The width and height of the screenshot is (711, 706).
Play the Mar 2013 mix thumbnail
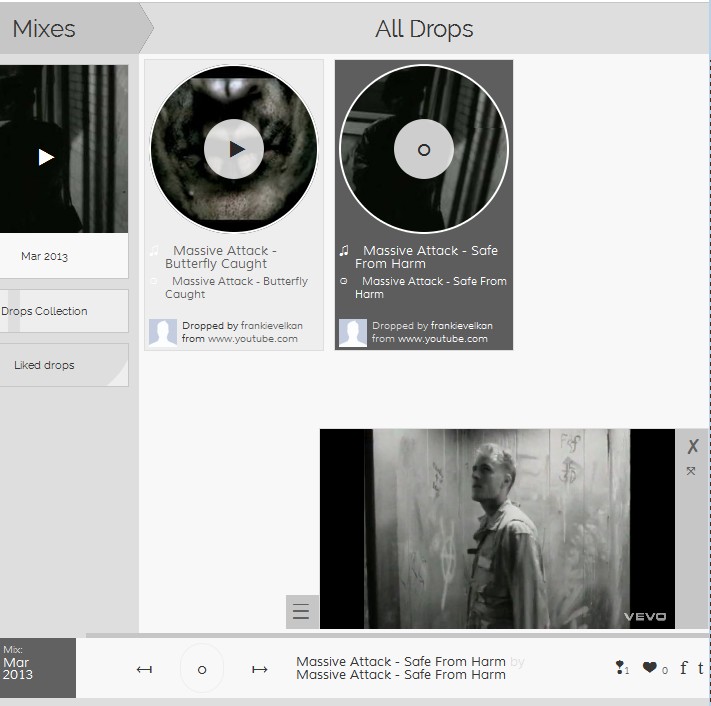[x=46, y=157]
